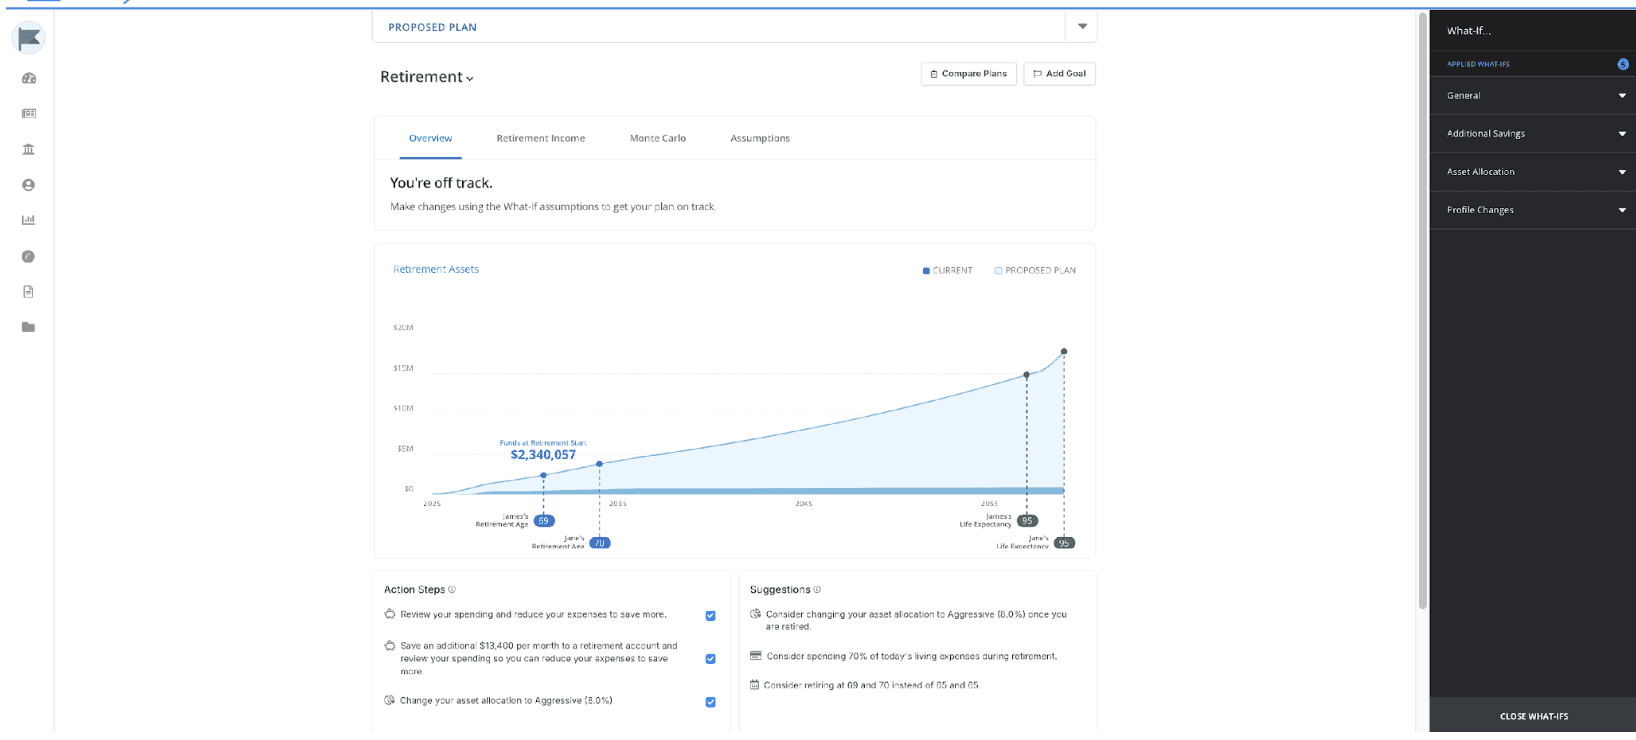Click the $2,340,057 funds at retirement value

(x=543, y=455)
